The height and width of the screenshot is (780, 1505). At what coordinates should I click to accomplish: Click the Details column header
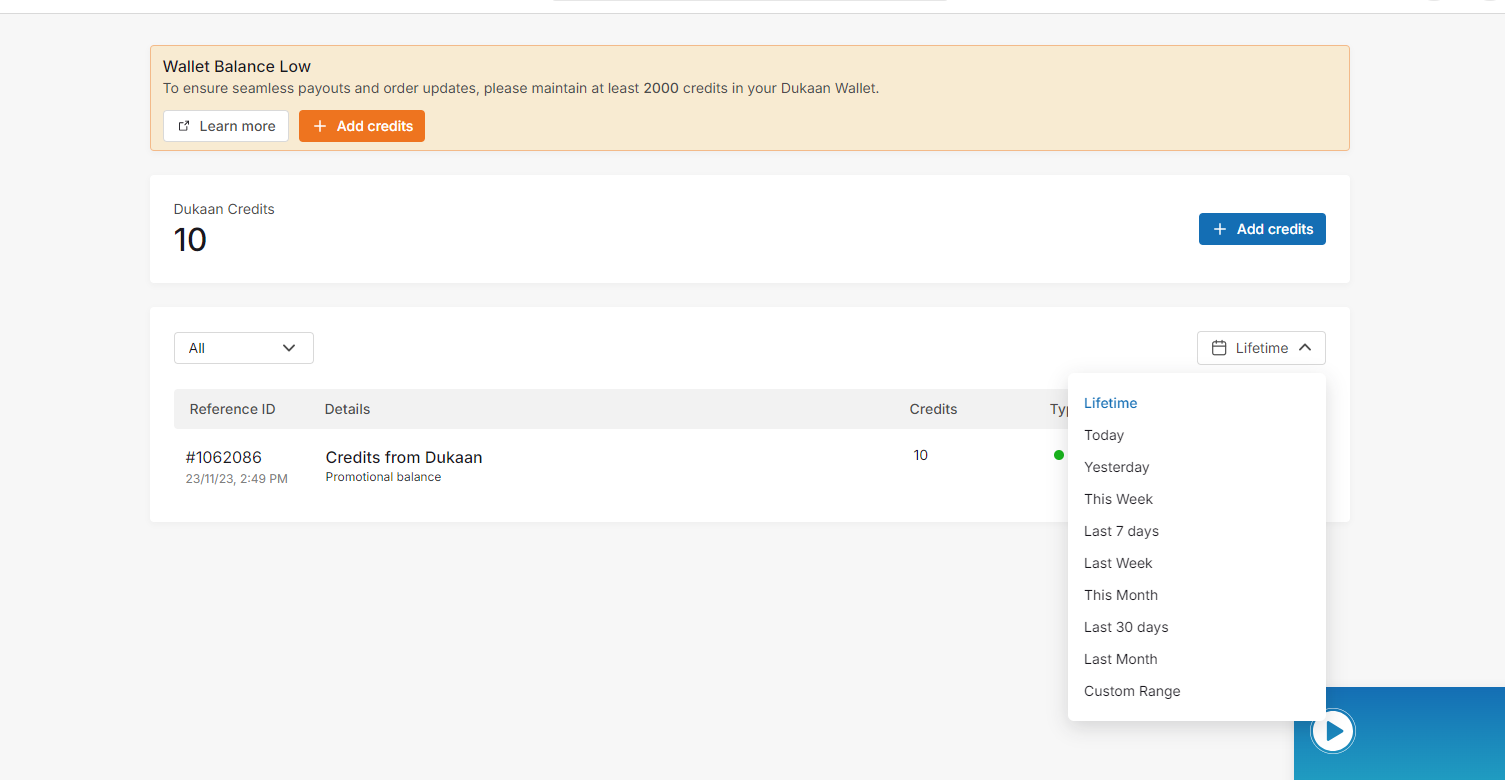point(347,409)
